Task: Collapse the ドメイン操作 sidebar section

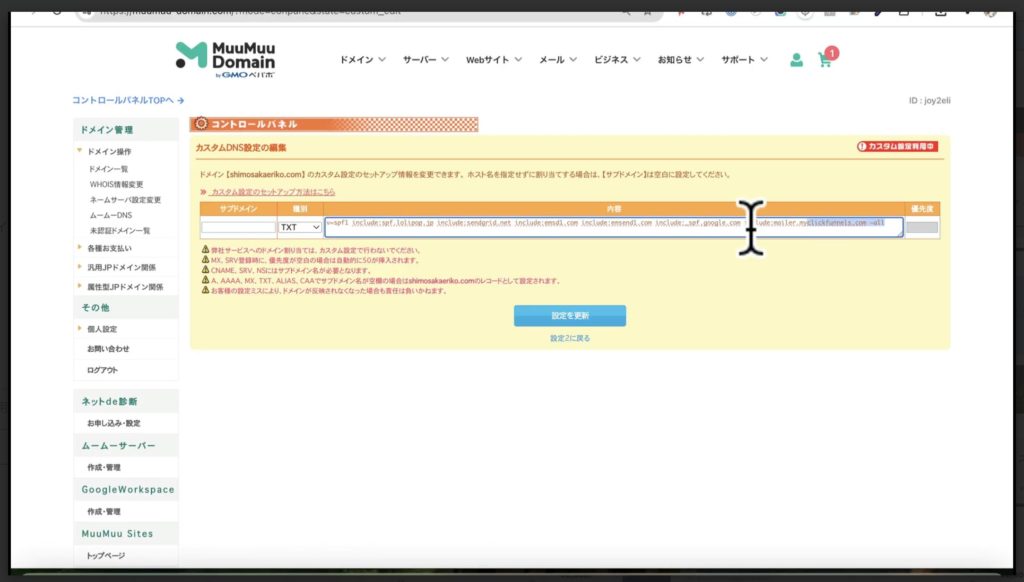Action: [x=109, y=151]
